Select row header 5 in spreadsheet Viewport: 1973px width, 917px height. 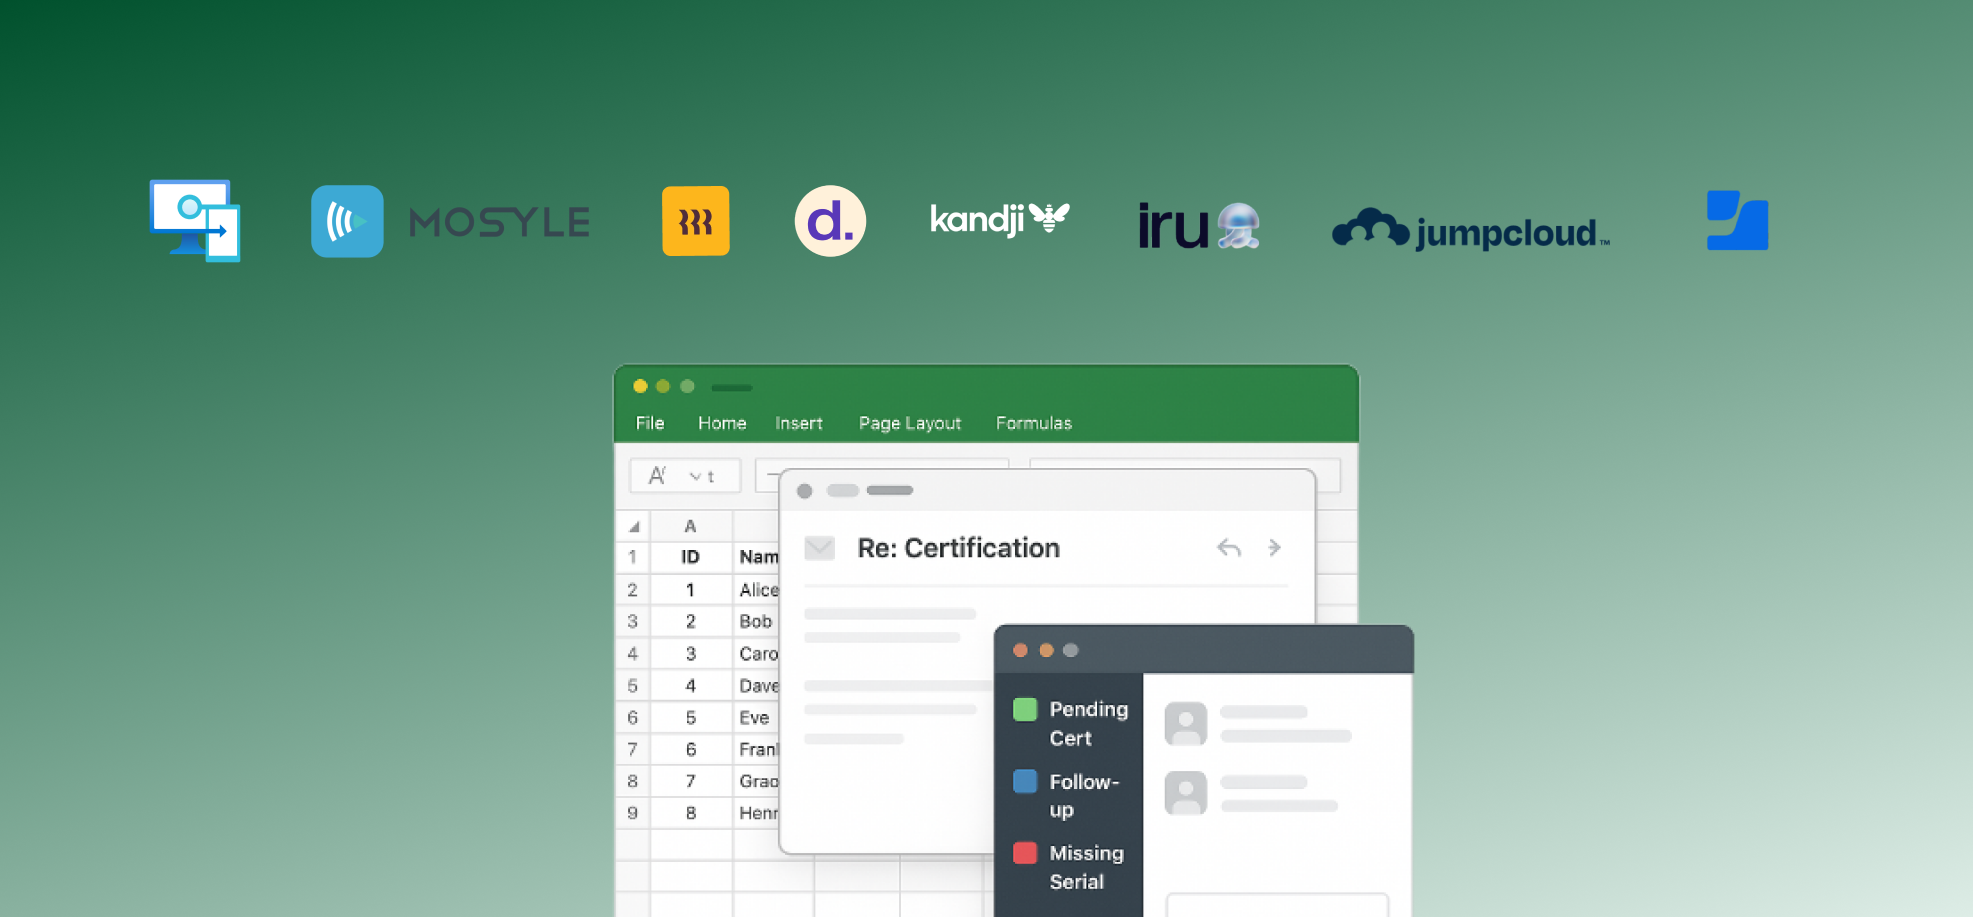(632, 686)
